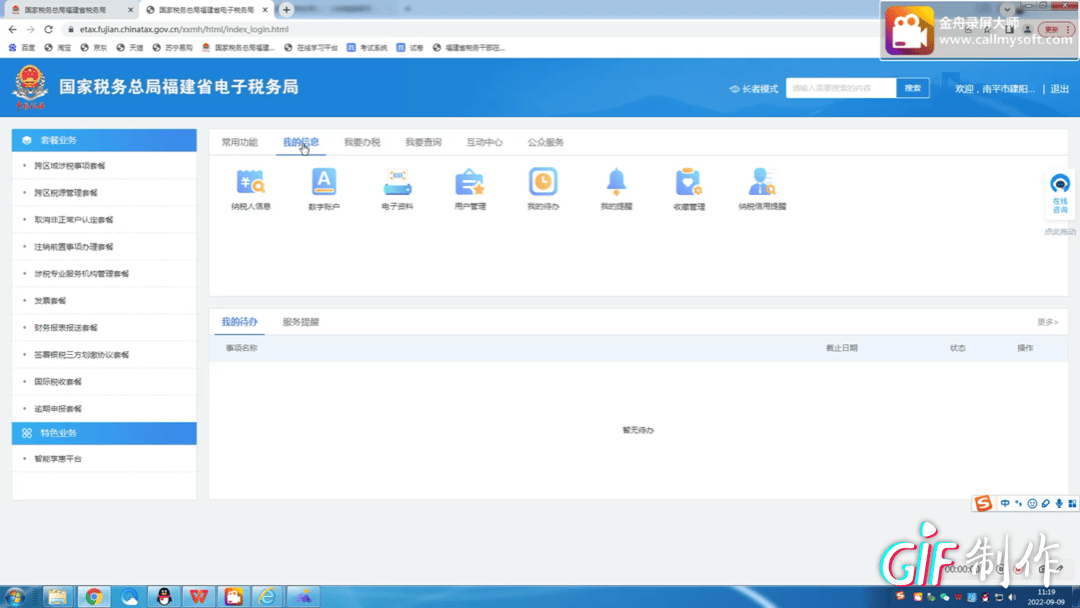Switch to the 常用功能 tab

tap(239, 143)
